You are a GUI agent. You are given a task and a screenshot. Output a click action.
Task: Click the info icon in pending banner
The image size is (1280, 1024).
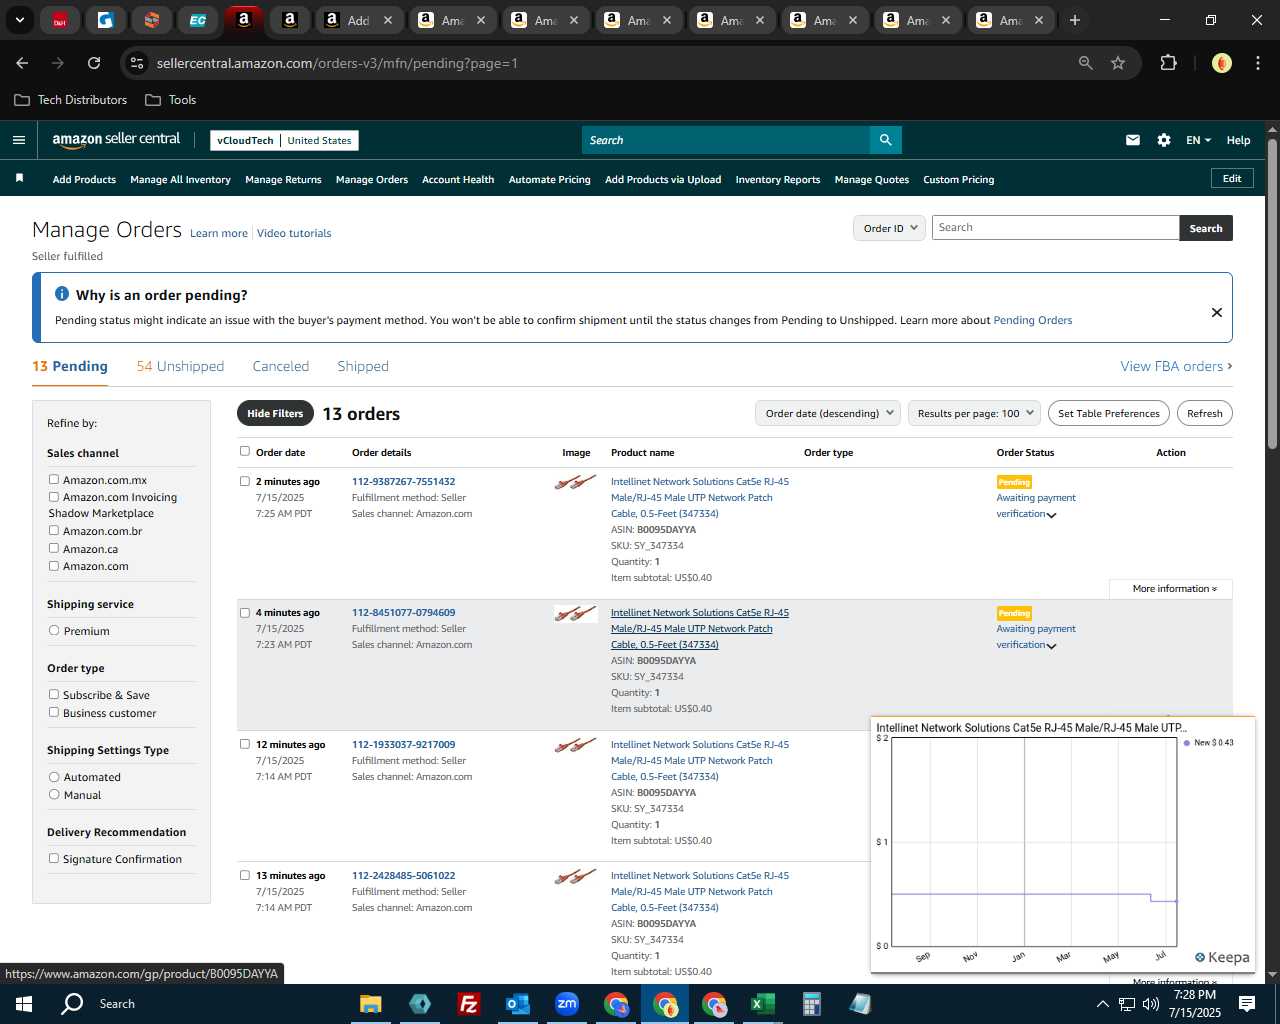[61, 294]
